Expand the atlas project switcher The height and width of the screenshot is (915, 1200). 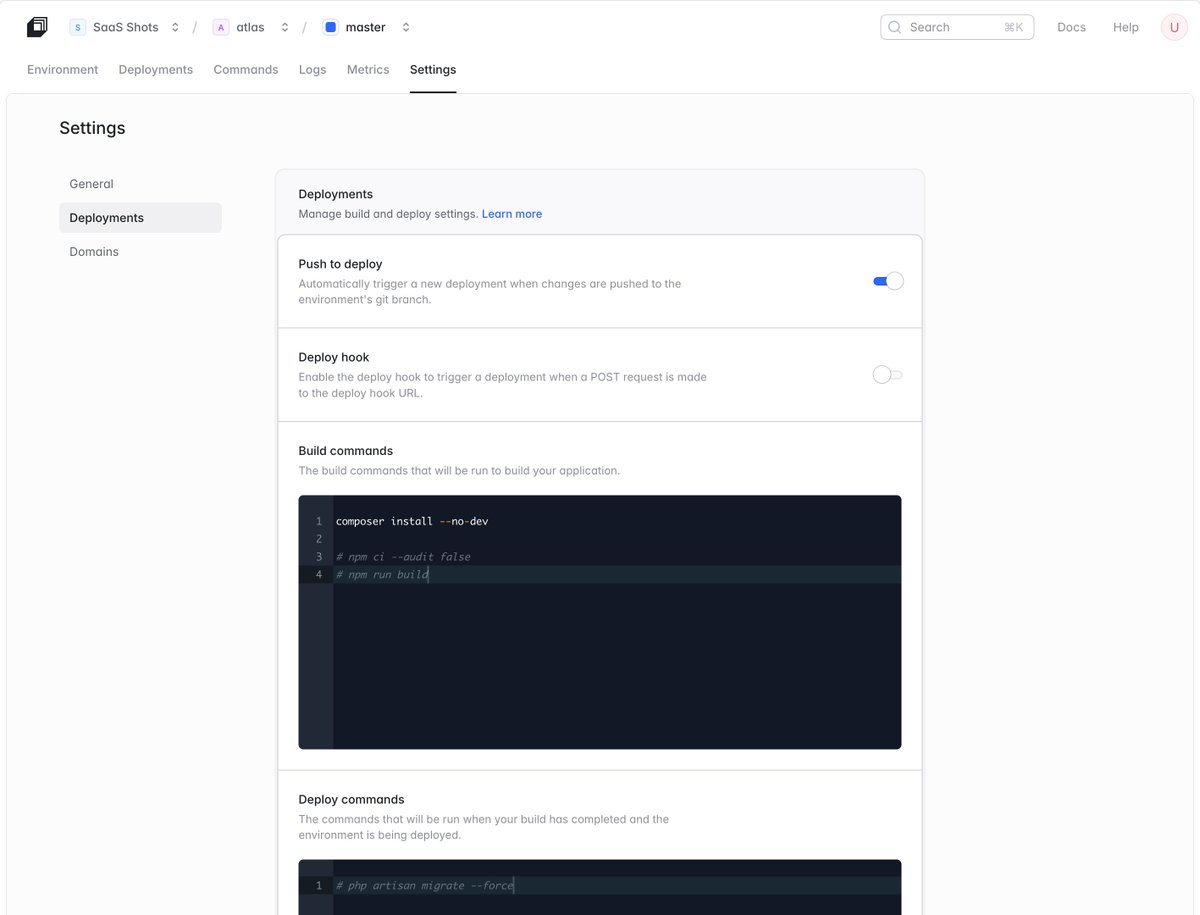click(284, 27)
